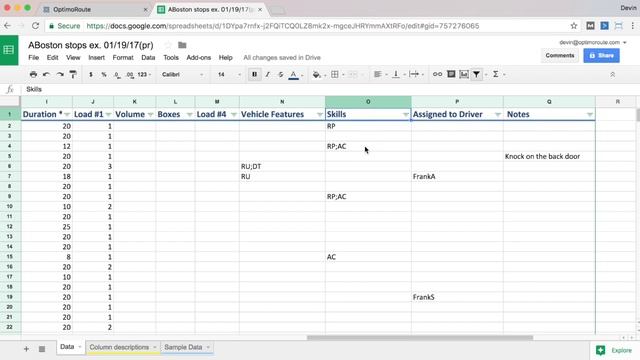Open the Load #4 column filter dropdown

(233, 115)
